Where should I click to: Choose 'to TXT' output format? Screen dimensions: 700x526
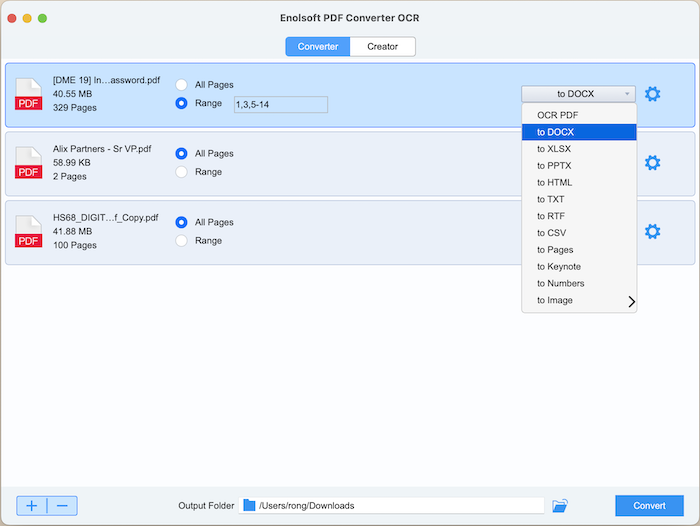[579, 199]
